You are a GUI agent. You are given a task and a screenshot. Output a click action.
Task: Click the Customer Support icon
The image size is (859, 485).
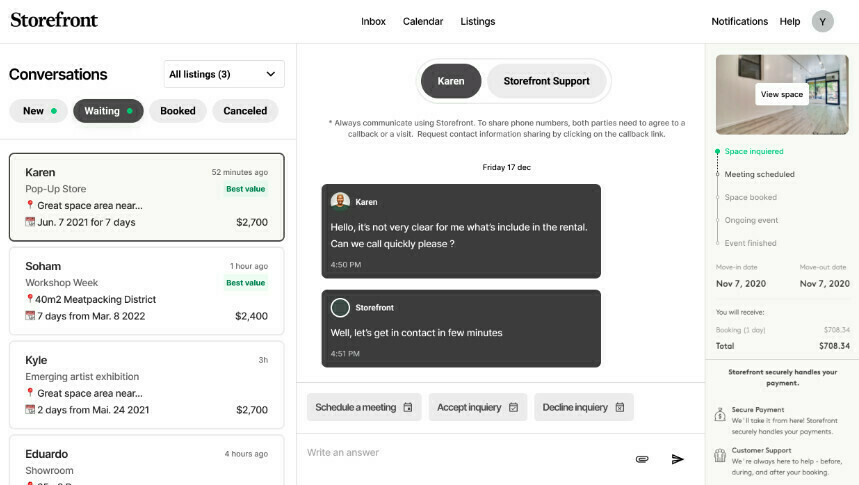coord(720,455)
